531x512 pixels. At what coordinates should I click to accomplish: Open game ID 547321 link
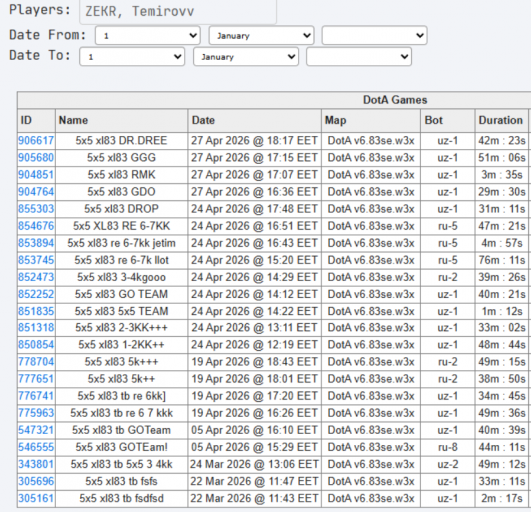click(x=36, y=430)
